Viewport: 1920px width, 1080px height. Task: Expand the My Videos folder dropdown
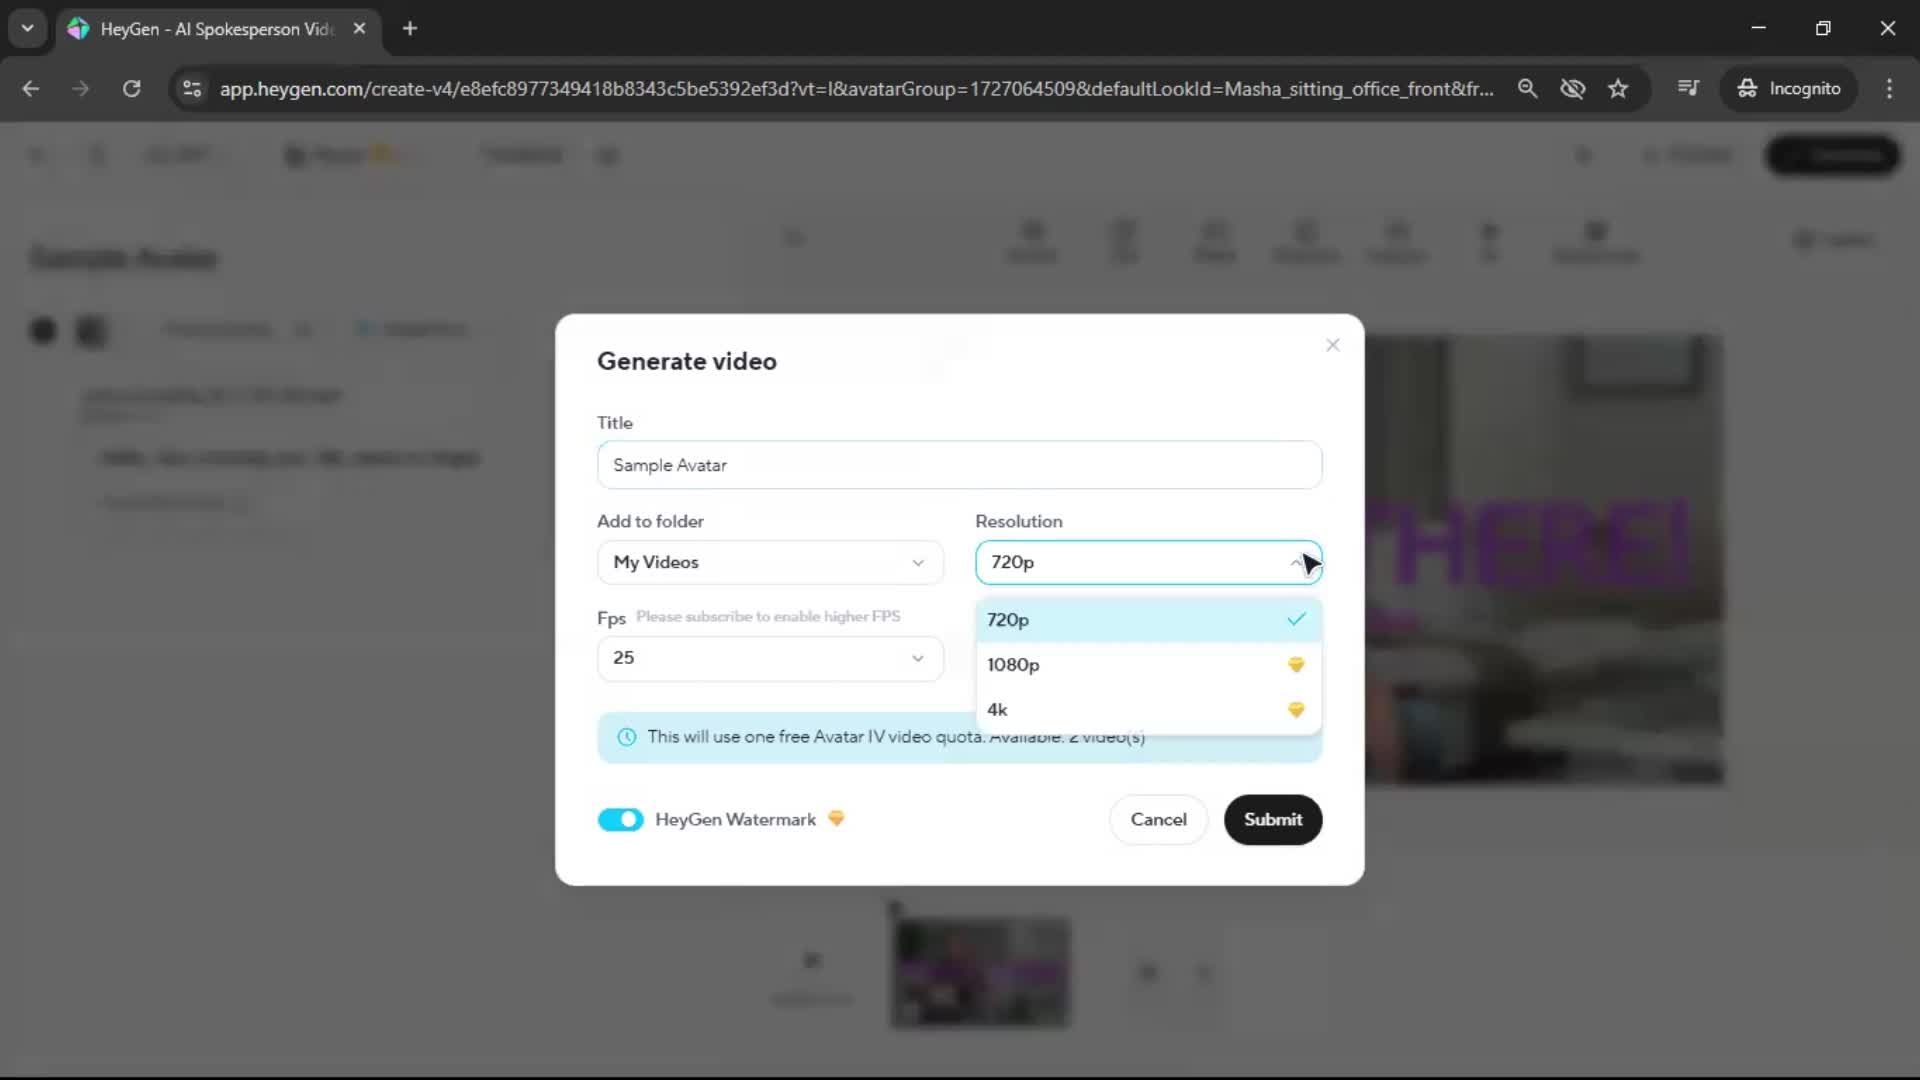pyautogui.click(x=770, y=562)
